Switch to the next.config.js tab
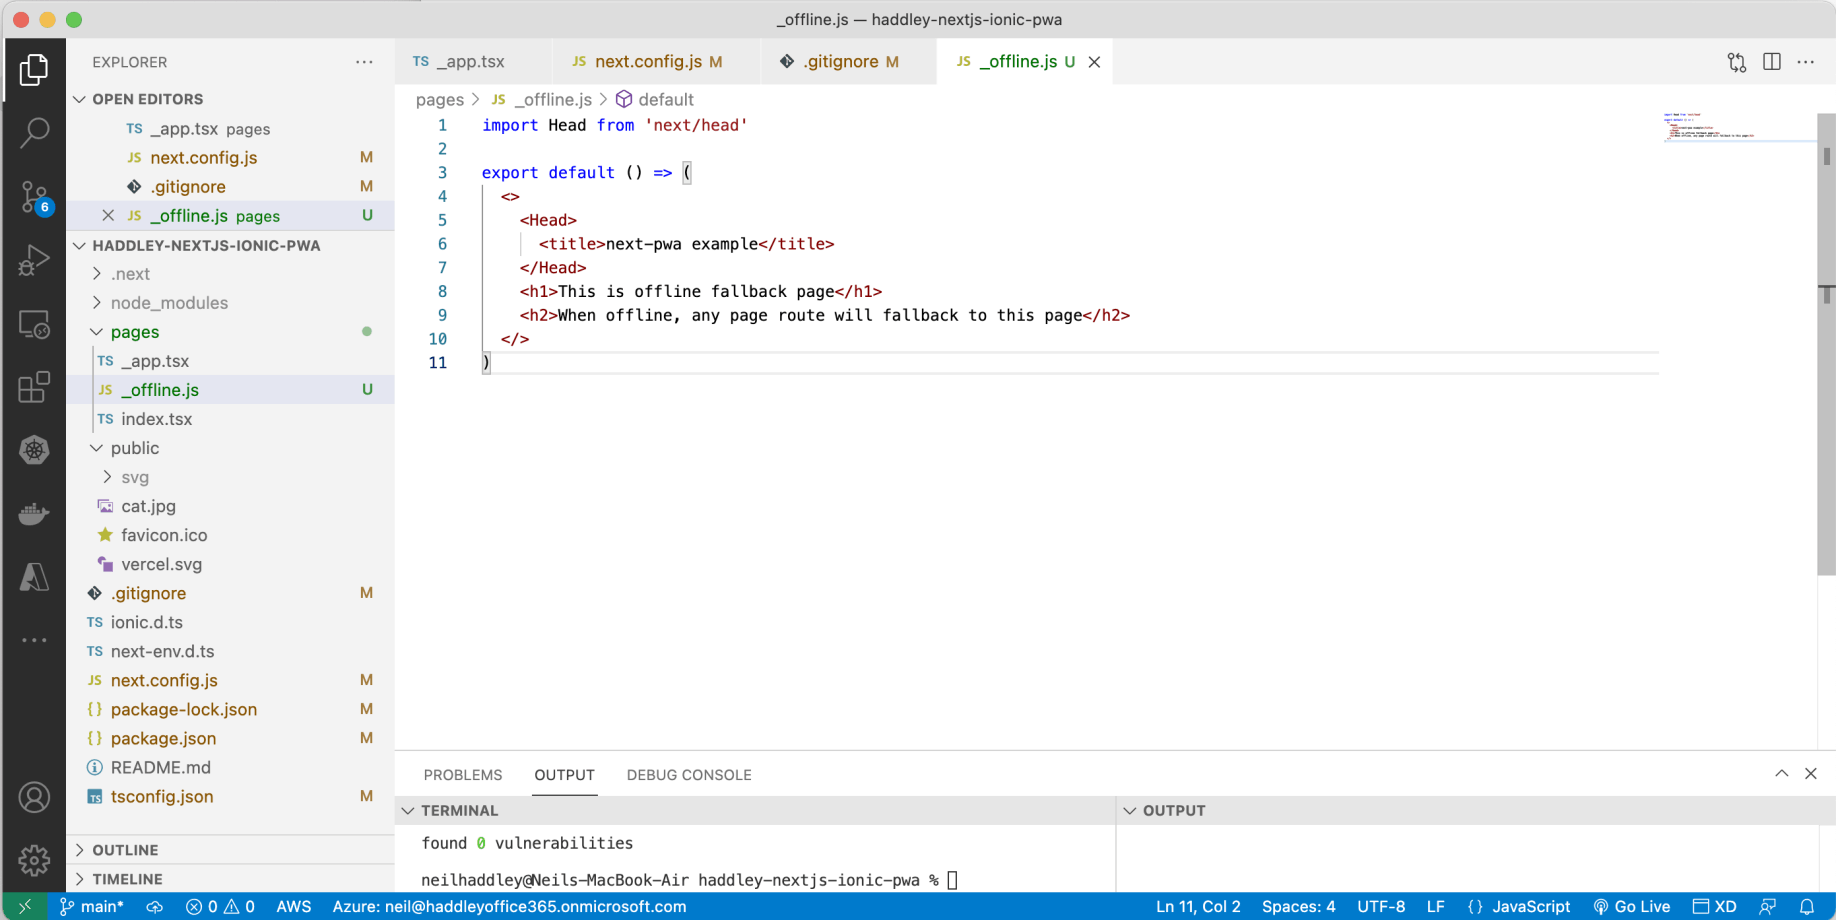This screenshot has width=1836, height=920. 648,62
